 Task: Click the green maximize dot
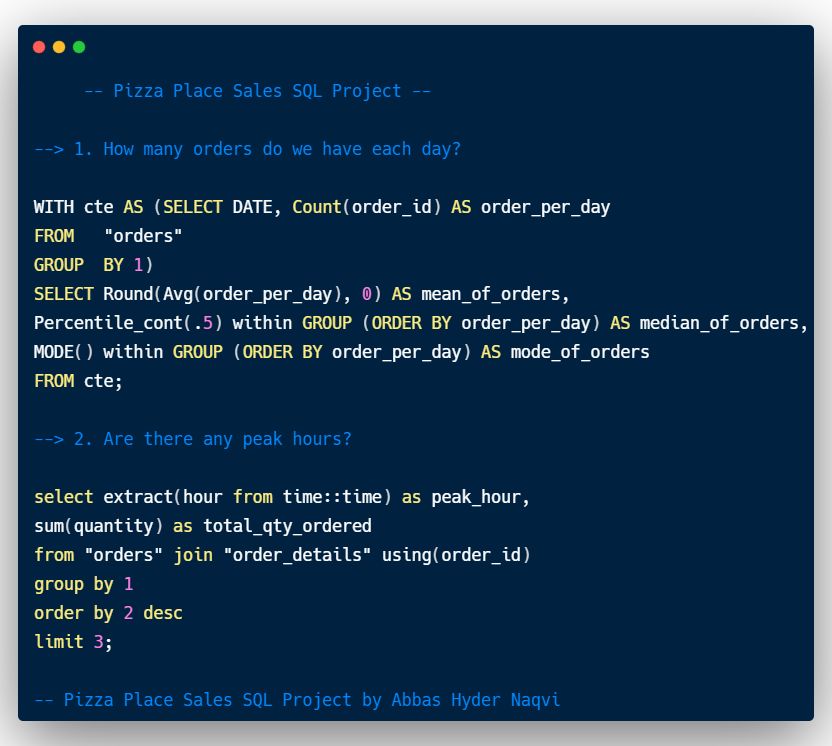pyautogui.click(x=79, y=47)
